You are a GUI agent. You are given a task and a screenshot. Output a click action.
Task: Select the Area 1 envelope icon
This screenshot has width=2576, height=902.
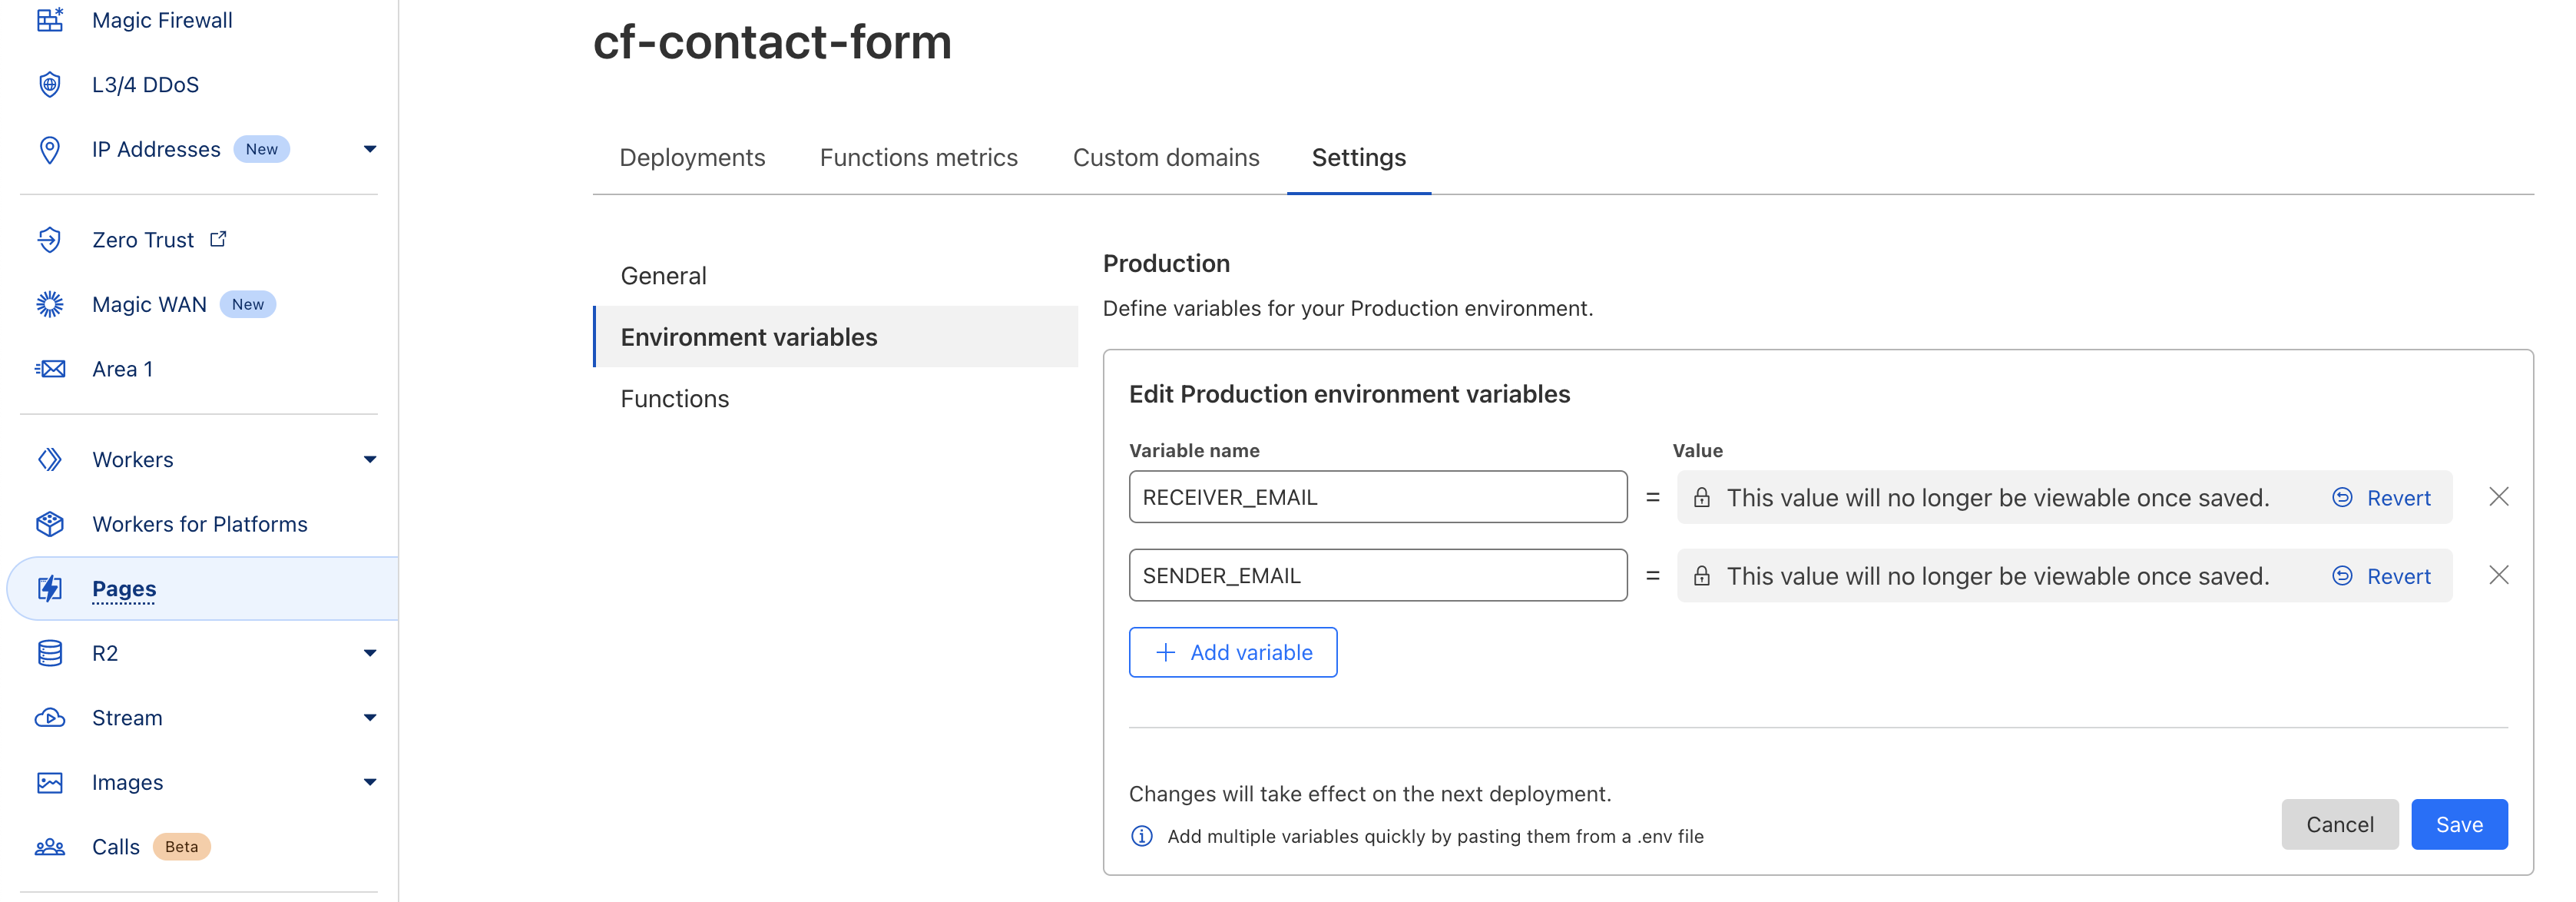[x=49, y=368]
